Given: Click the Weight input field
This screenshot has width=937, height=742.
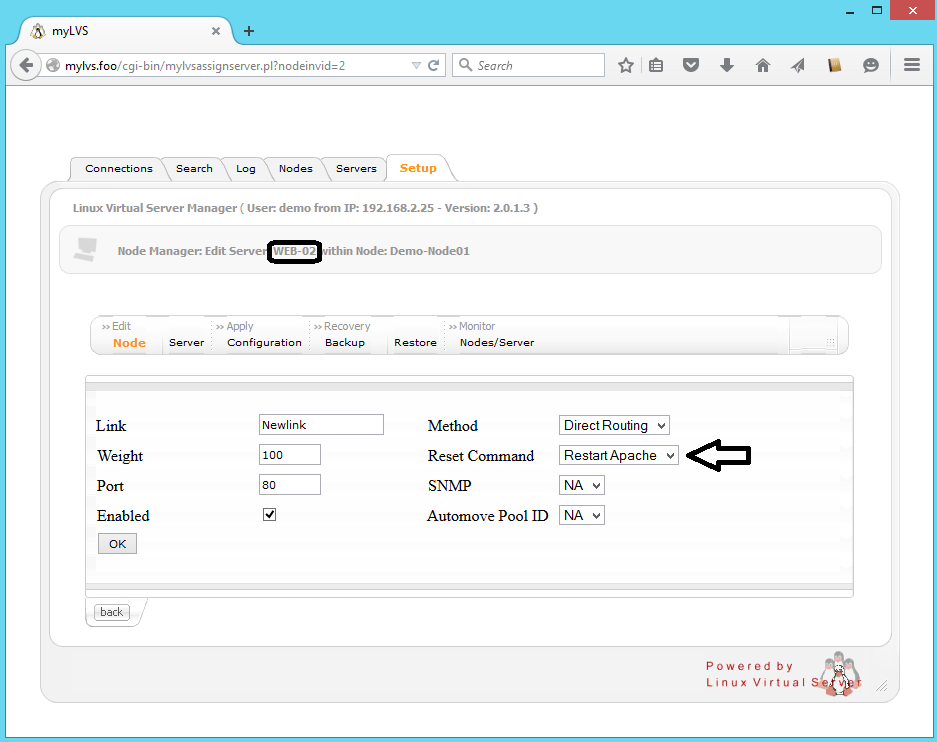Looking at the screenshot, I should pyautogui.click(x=289, y=456).
